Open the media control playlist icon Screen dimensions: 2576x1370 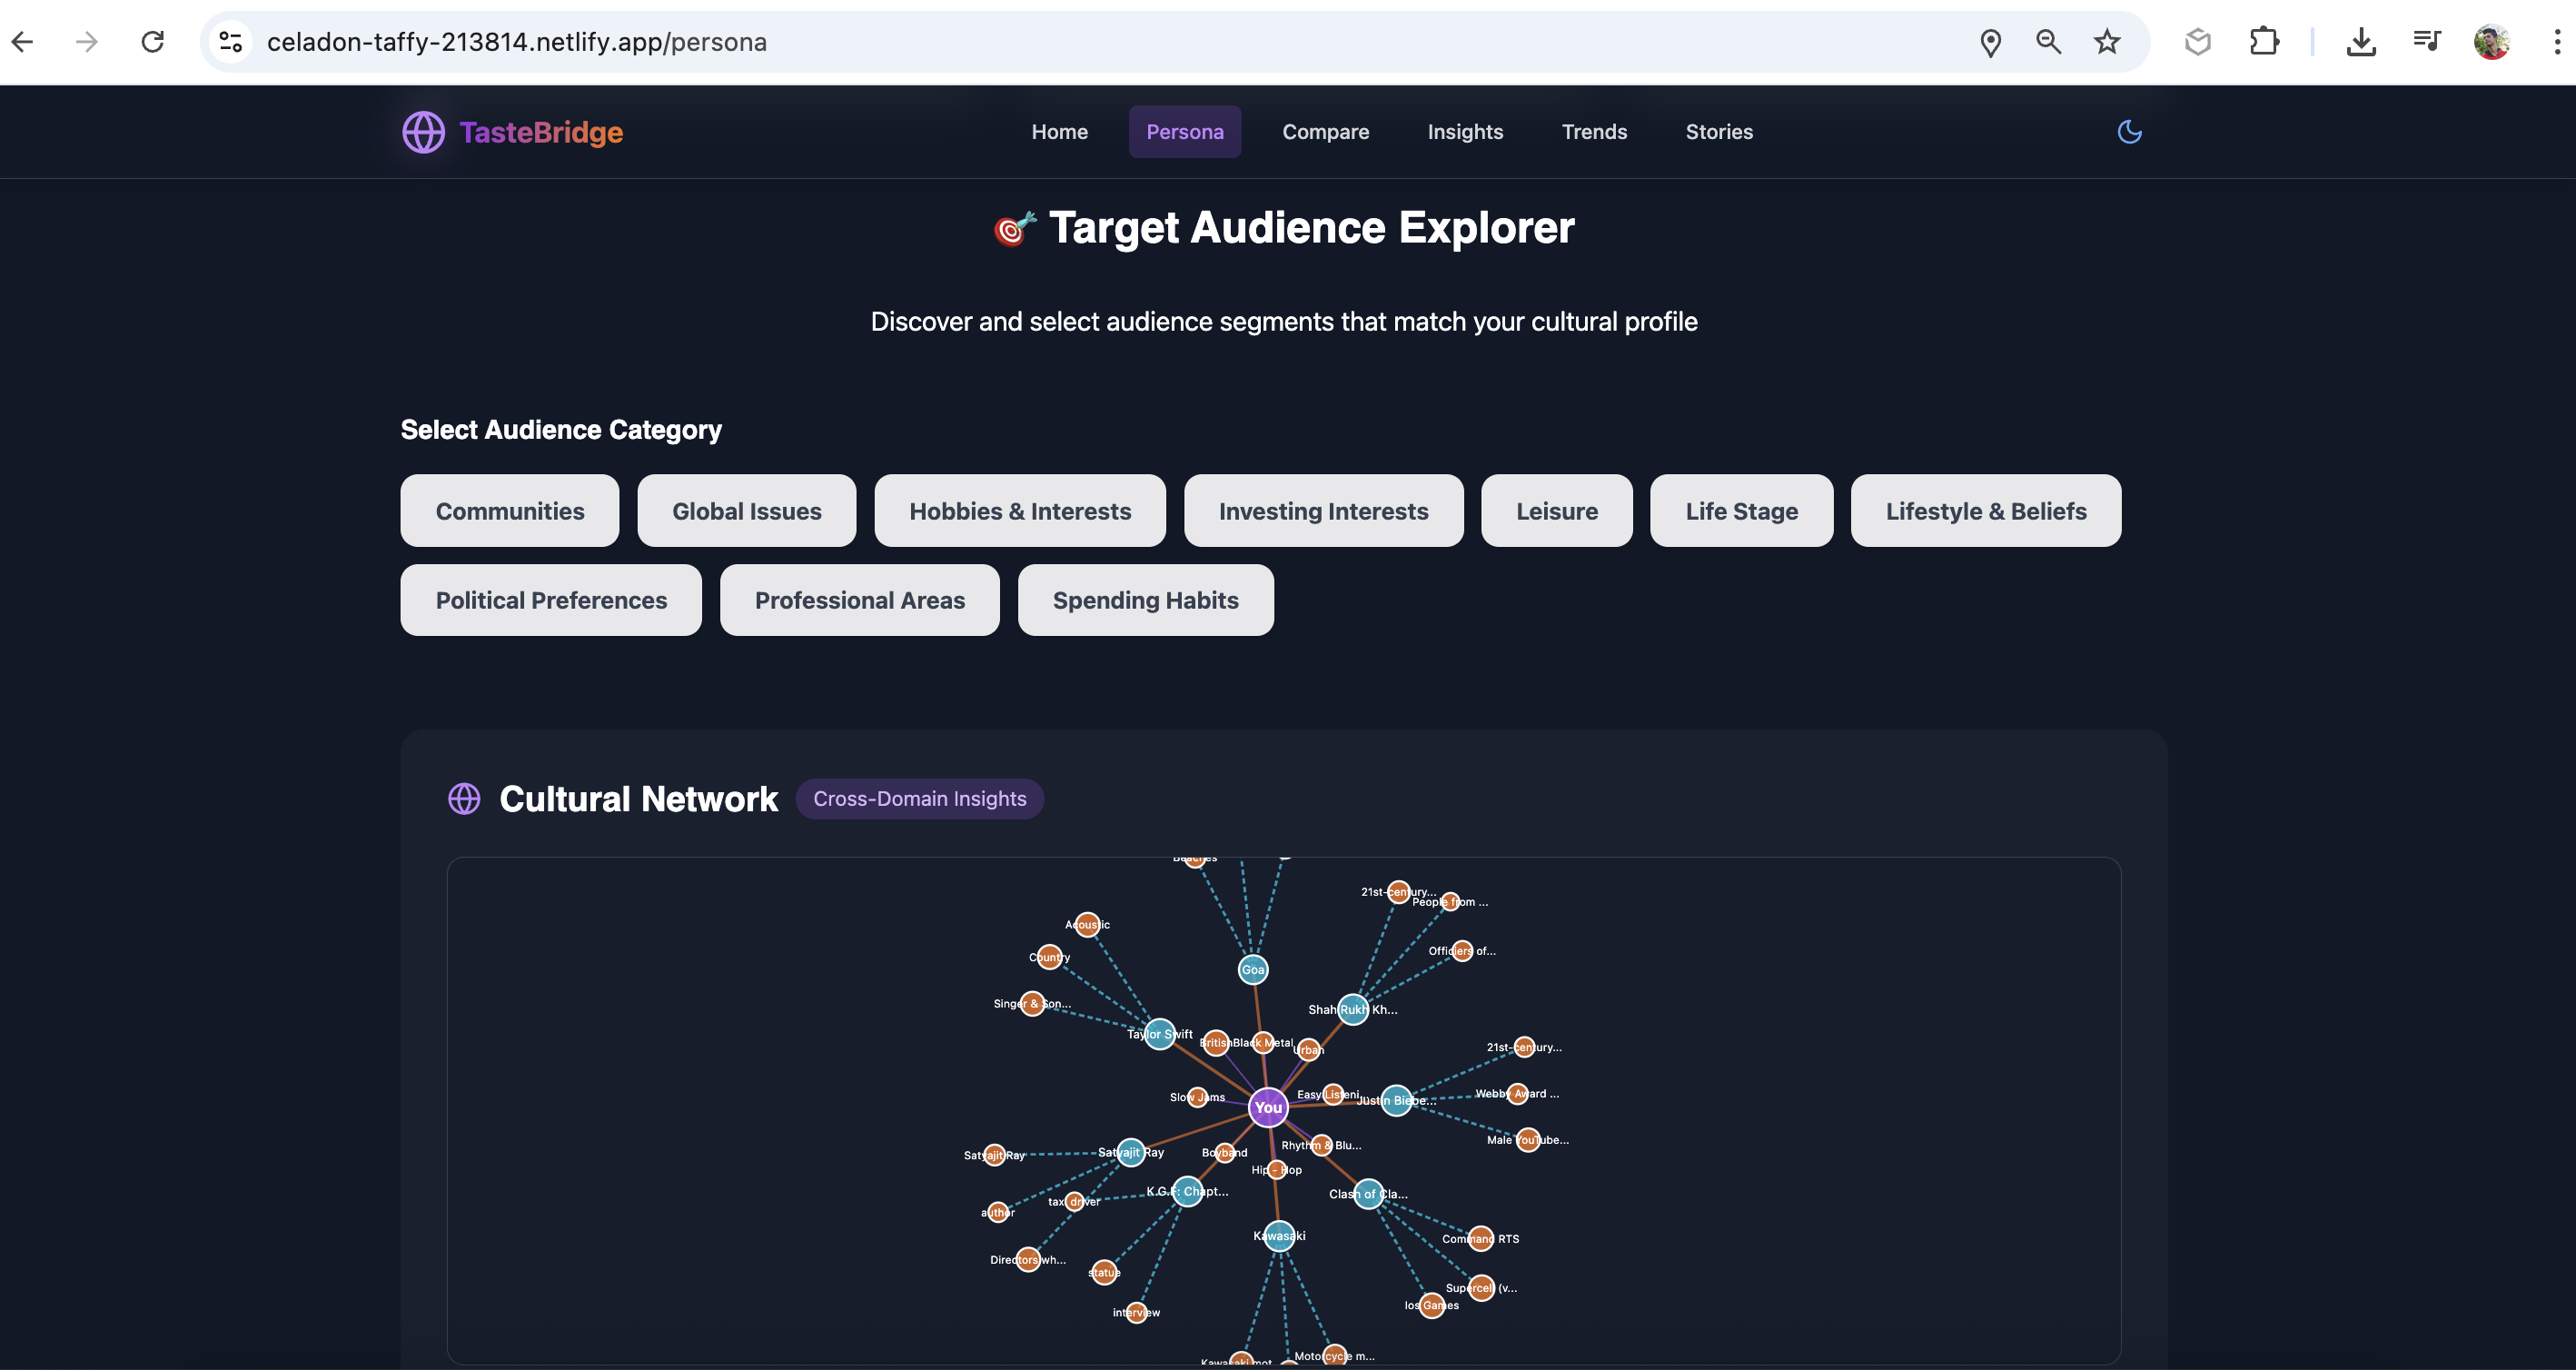2427,42
